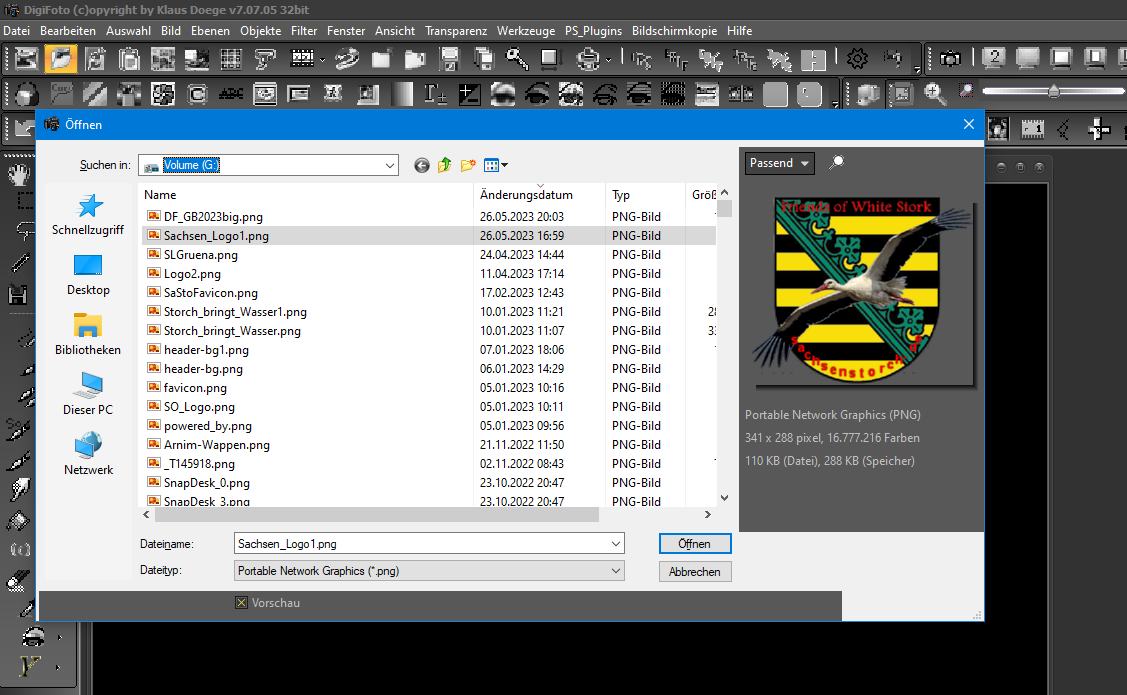Open Bibliotheken in the places sidebar

pos(88,334)
